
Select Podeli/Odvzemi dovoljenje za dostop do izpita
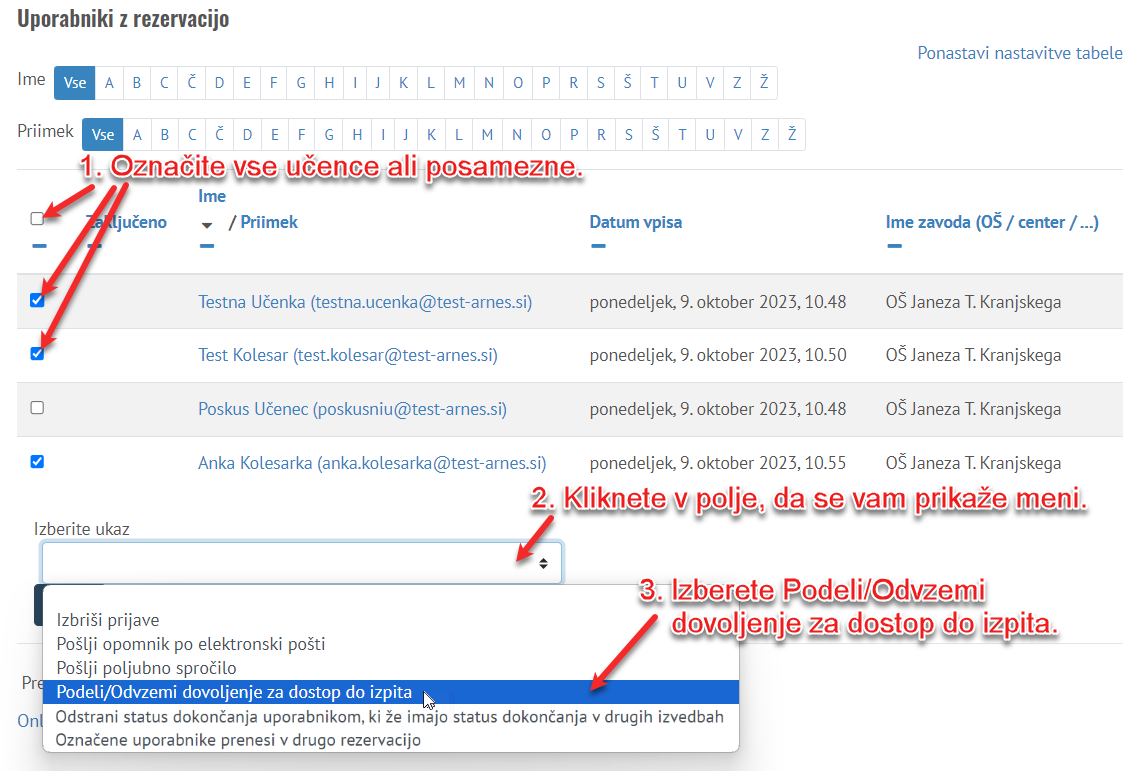pos(234,692)
